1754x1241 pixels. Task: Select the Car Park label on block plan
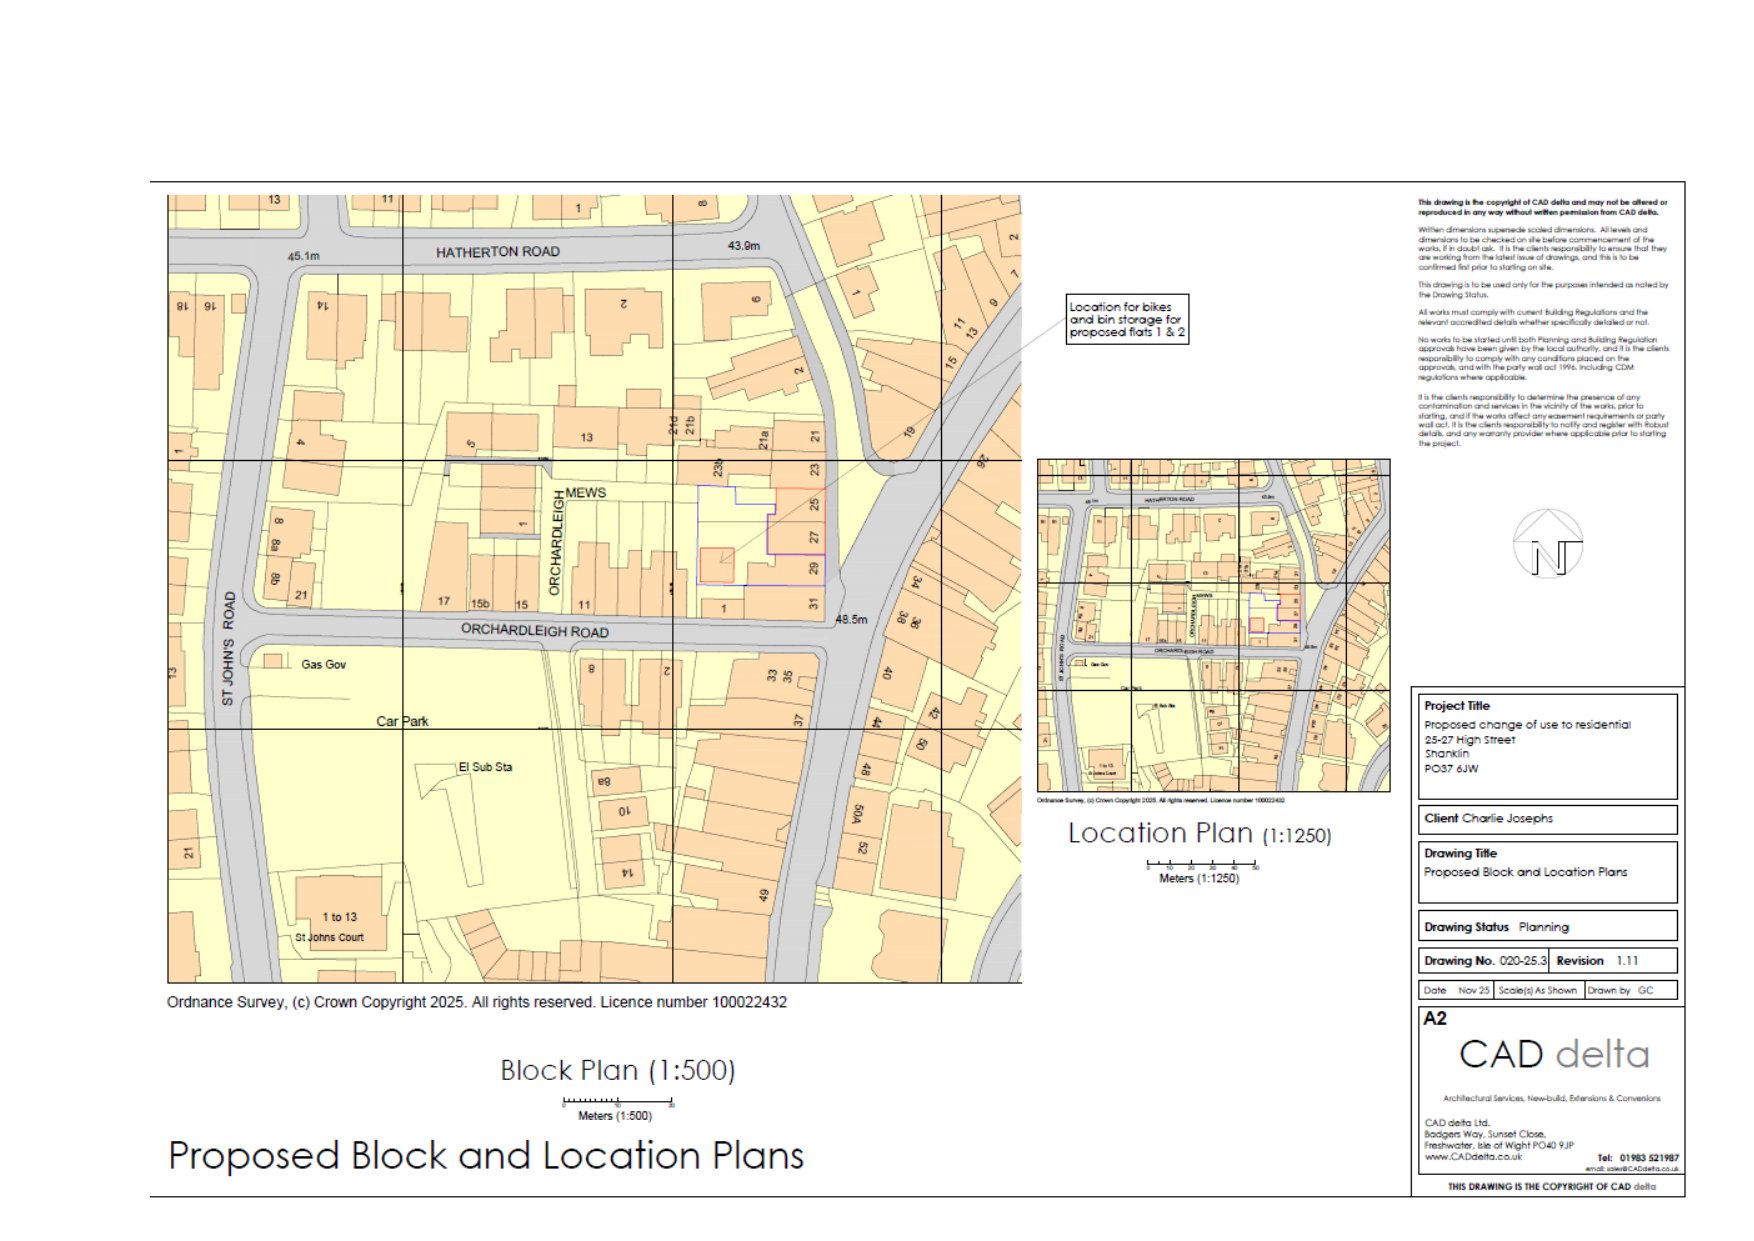[x=402, y=721]
